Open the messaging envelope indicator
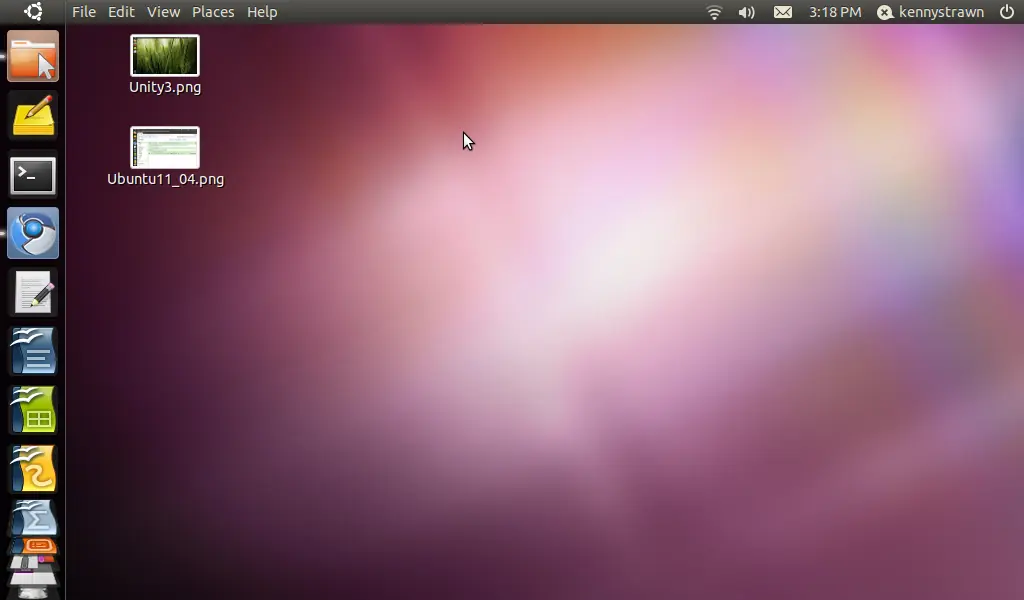This screenshot has width=1024, height=600. click(x=782, y=12)
